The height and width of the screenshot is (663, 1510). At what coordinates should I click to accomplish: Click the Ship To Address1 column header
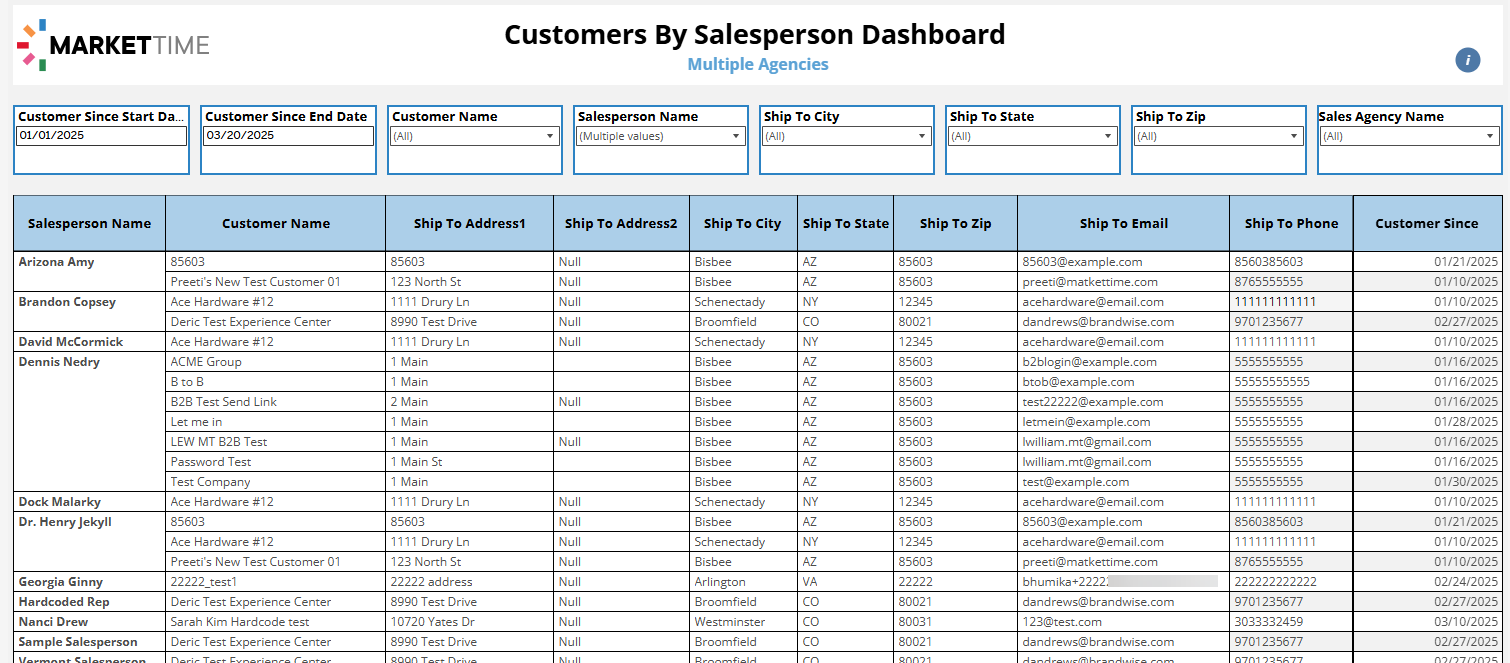click(470, 223)
